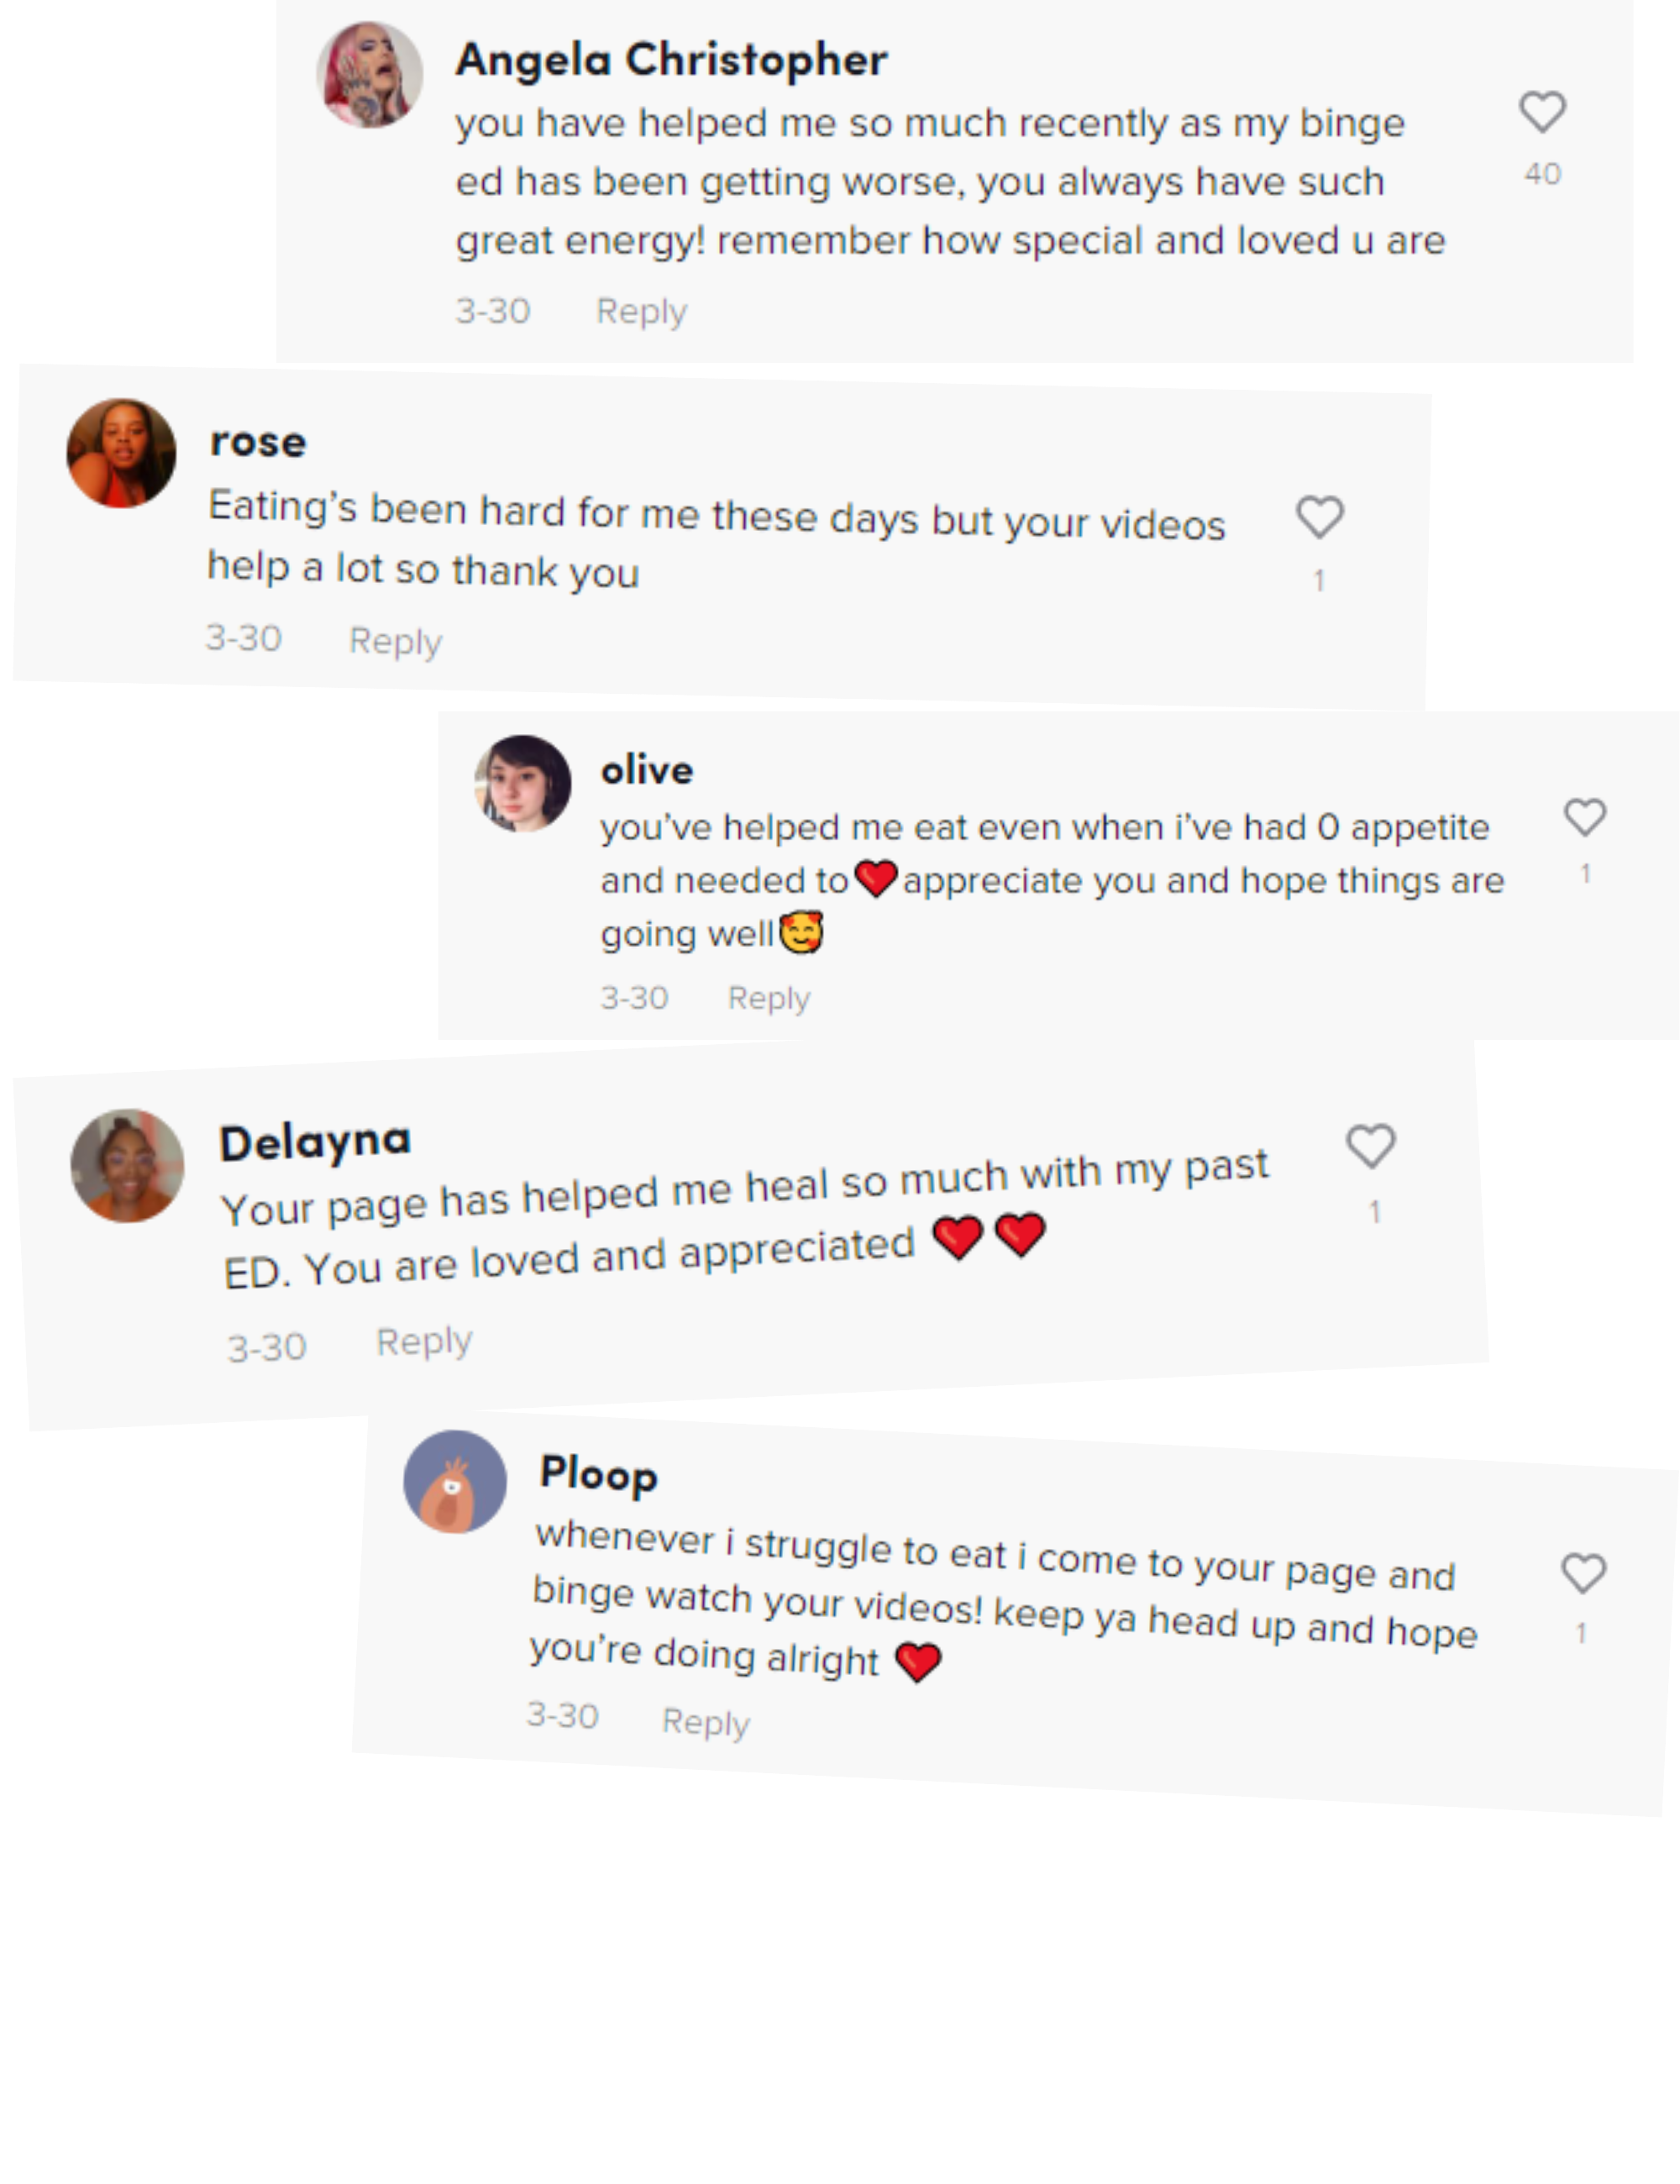
Task: Open the username Delayna
Action: tap(315, 1141)
